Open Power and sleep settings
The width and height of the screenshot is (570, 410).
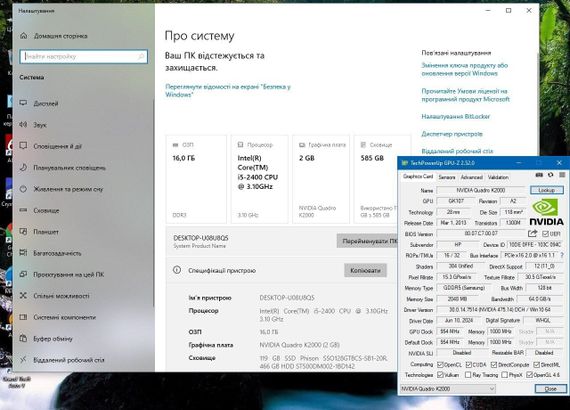click(x=61, y=189)
